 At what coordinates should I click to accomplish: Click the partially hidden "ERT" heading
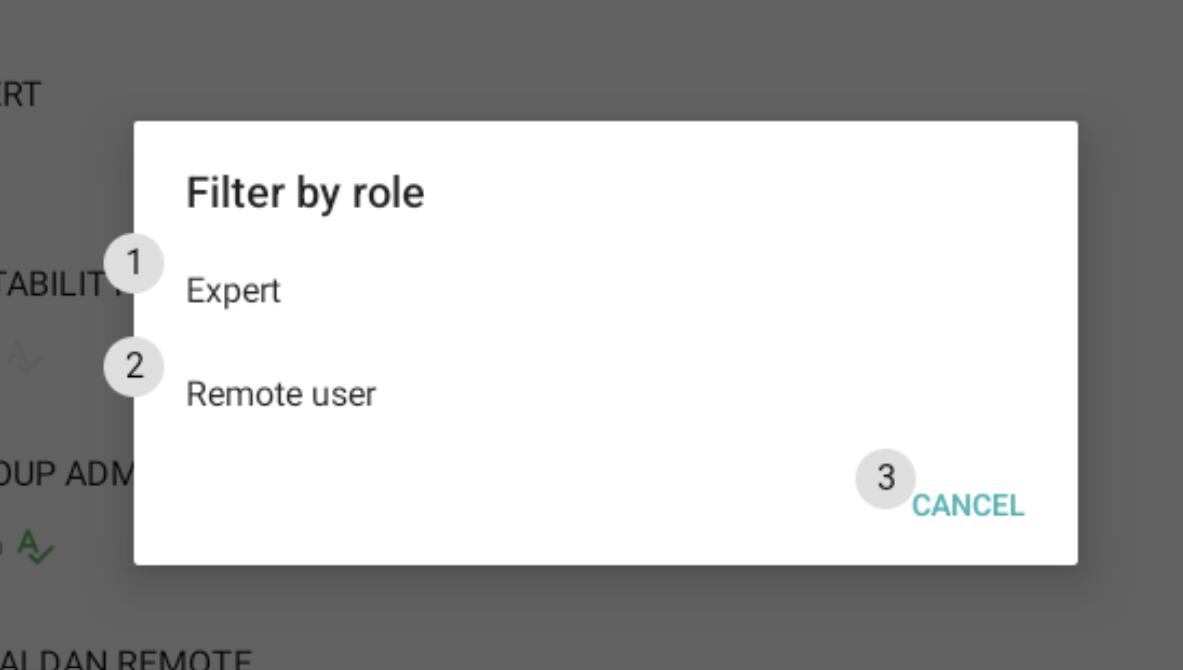pos(20,96)
